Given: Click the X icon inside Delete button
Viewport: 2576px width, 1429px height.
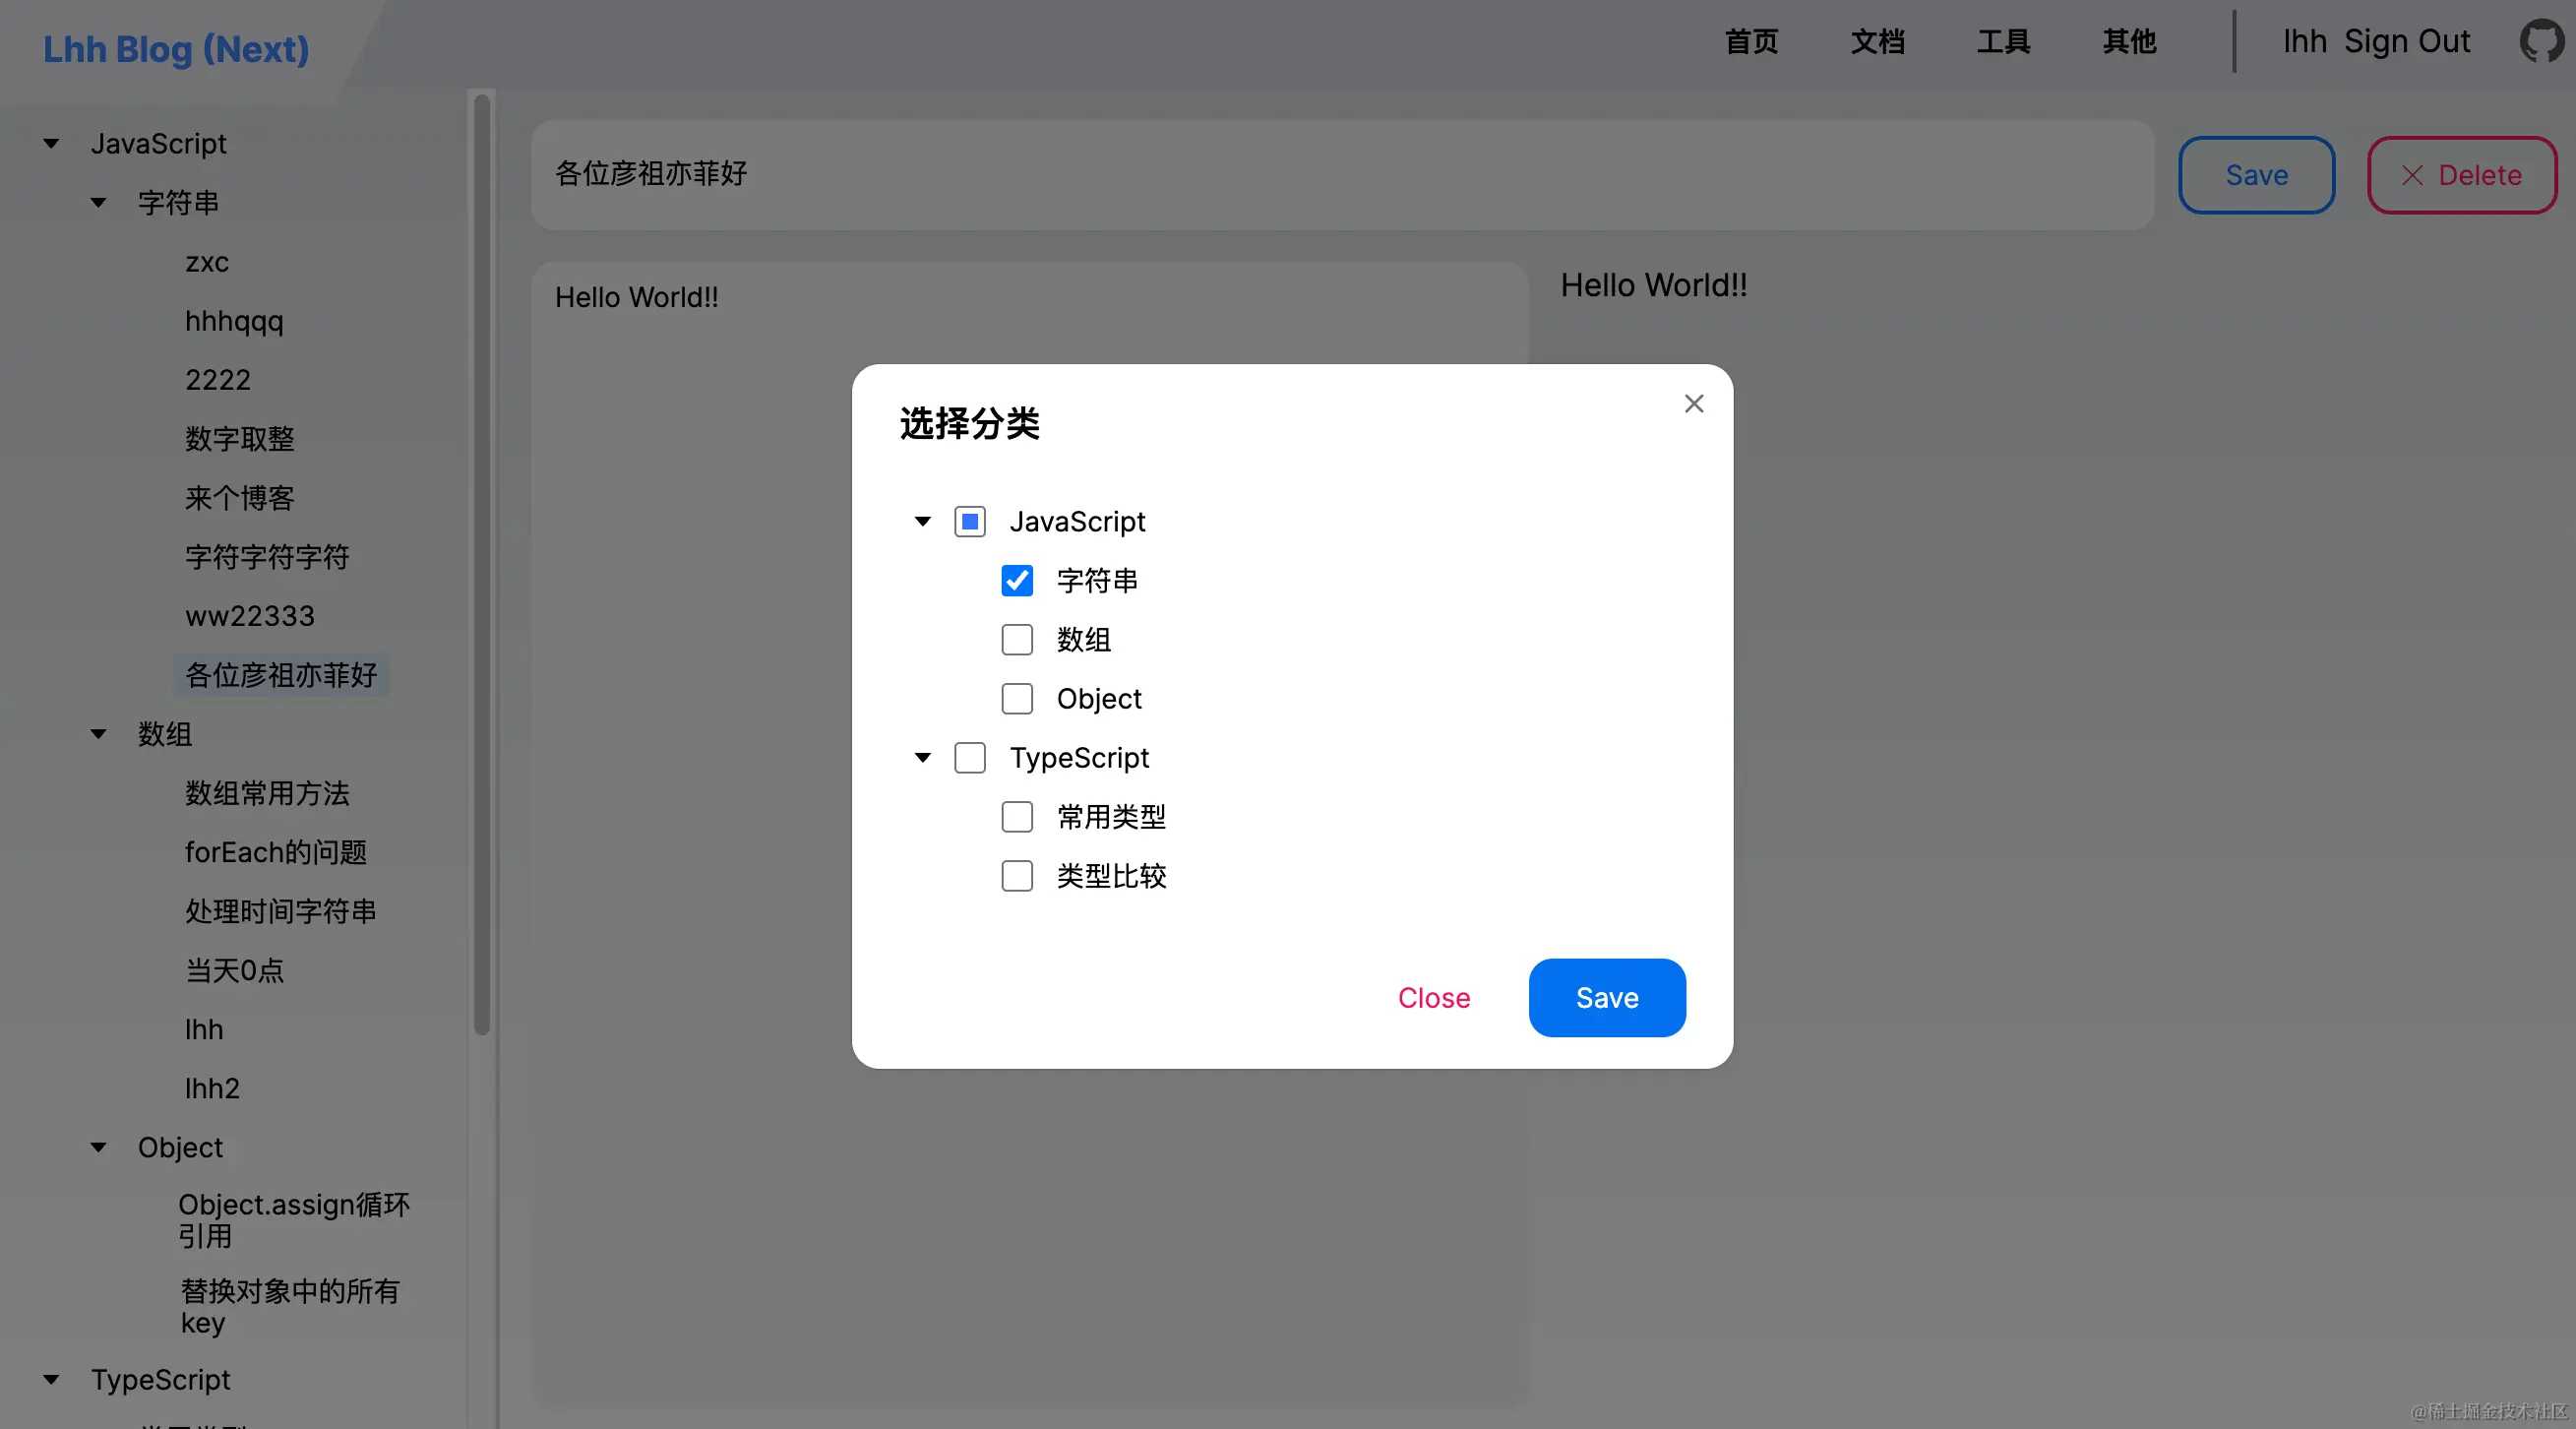Looking at the screenshot, I should pyautogui.click(x=2412, y=176).
